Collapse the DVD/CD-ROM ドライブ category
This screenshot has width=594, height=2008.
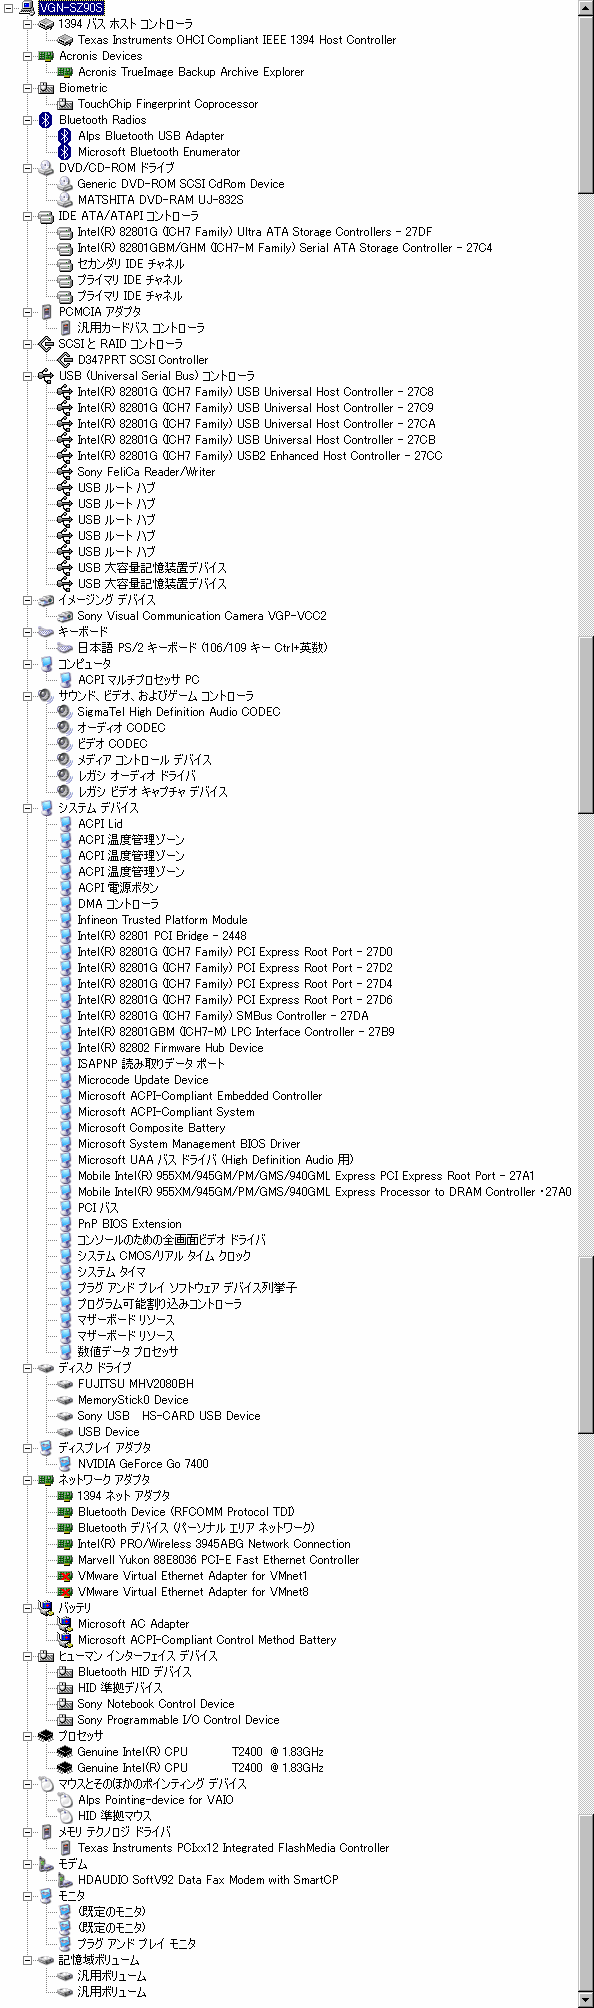pyautogui.click(x=27, y=168)
